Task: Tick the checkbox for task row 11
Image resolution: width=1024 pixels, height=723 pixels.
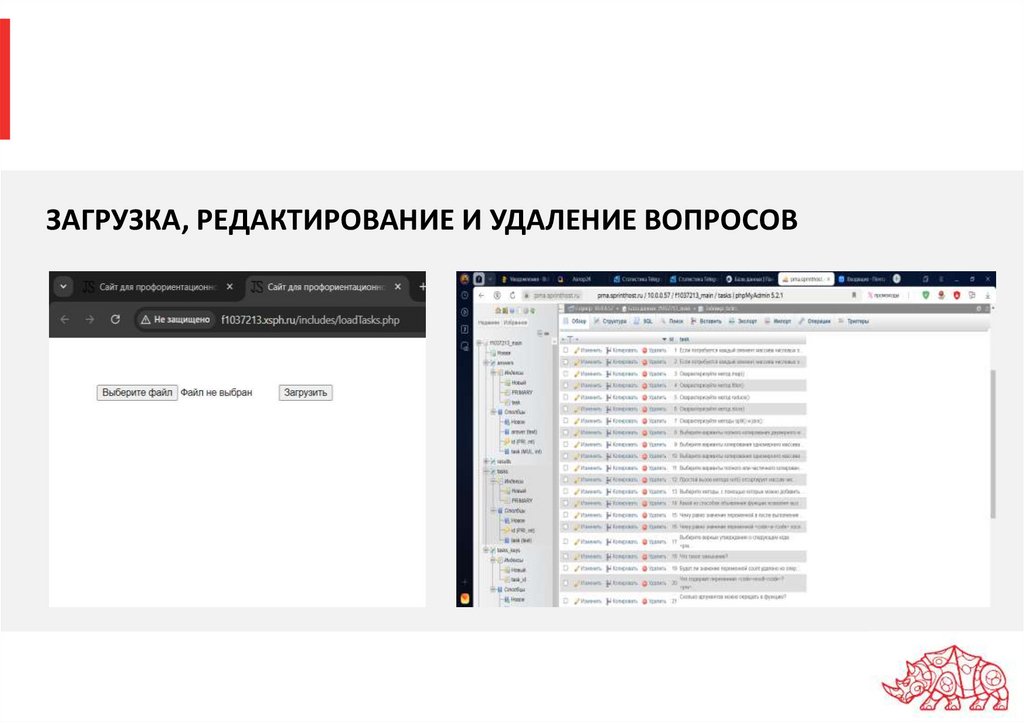Action: click(x=566, y=468)
